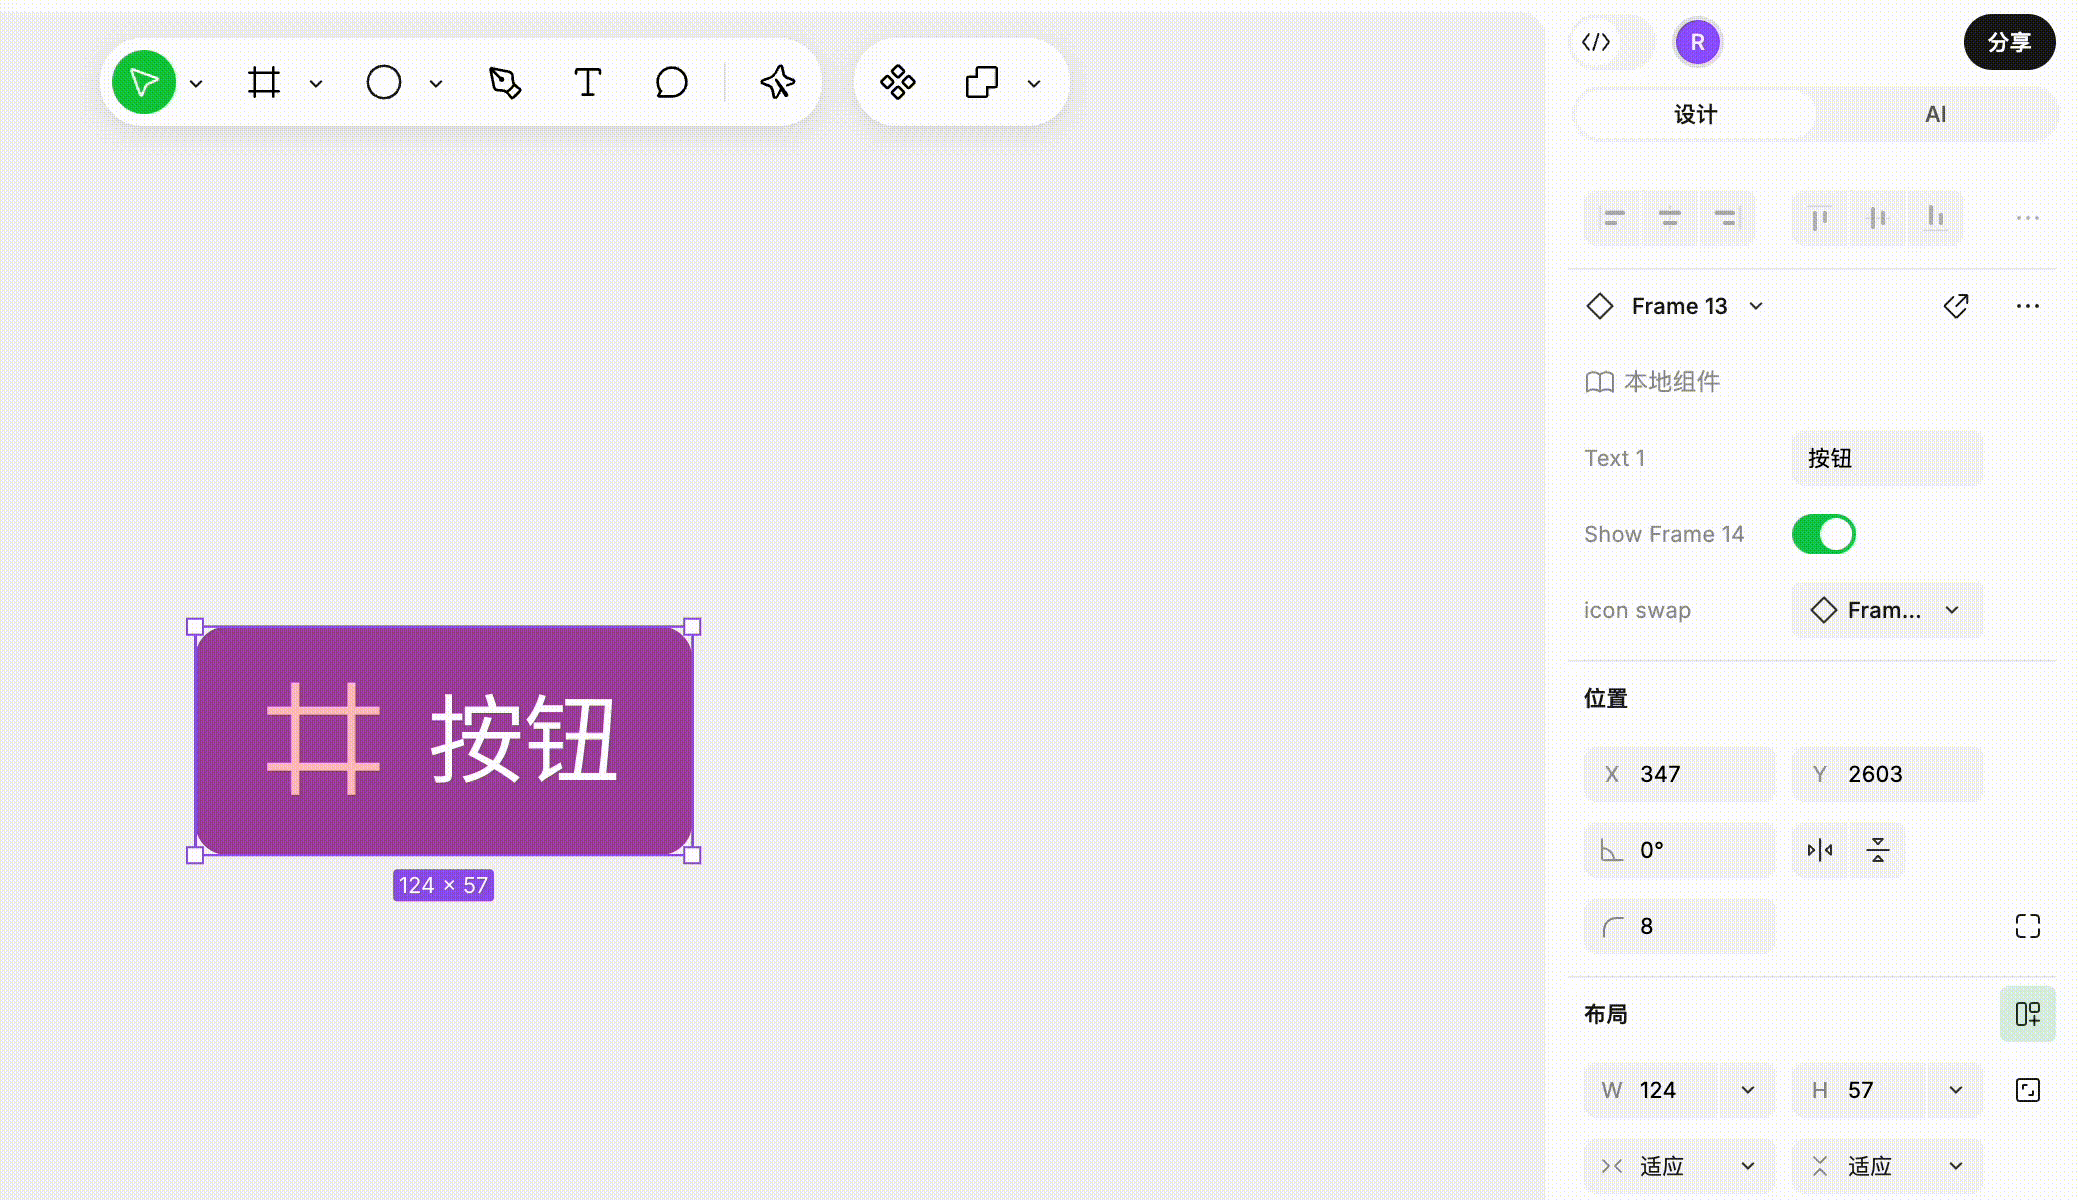Expand the boolean operations dropdown chevron
Screen dimensions: 2078x1200
[1034, 83]
